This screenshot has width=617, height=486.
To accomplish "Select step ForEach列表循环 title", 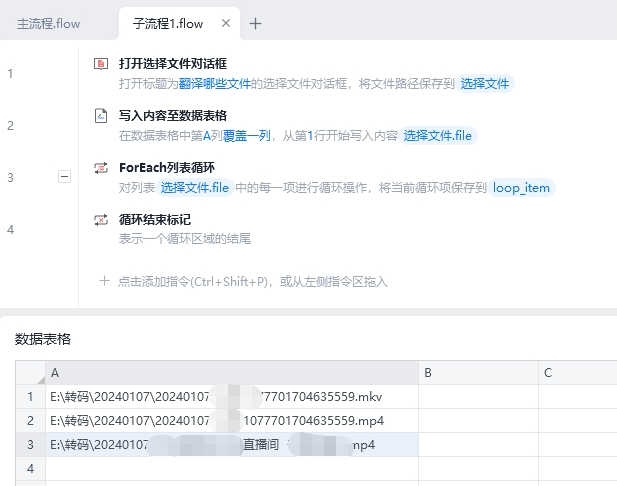I will [167, 168].
